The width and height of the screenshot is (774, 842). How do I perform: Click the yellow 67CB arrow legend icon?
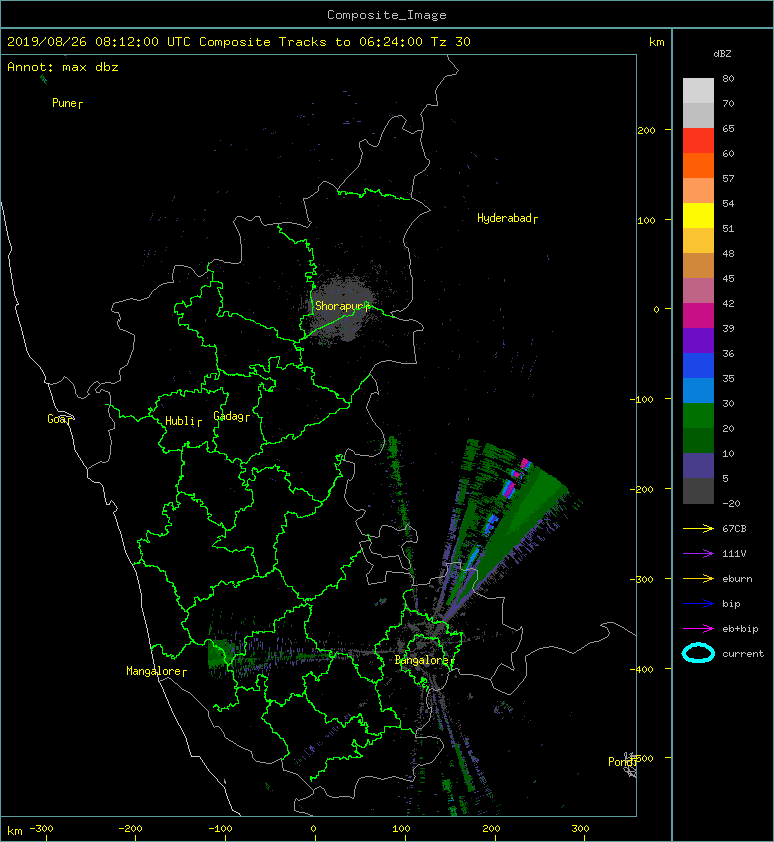click(698, 529)
